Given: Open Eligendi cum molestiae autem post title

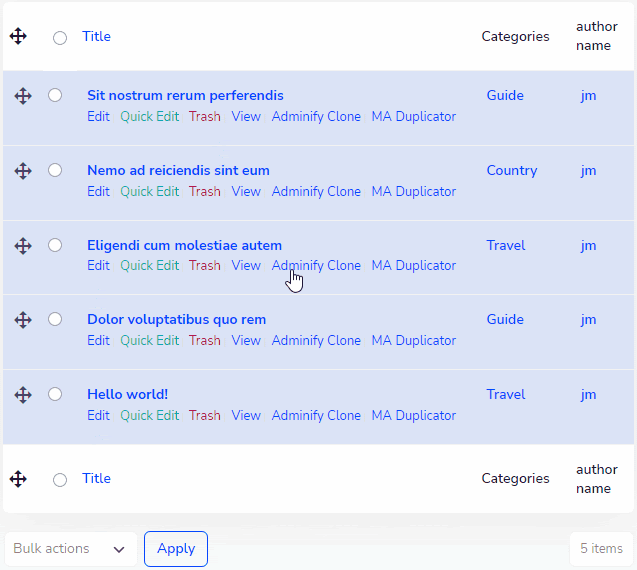Looking at the screenshot, I should tap(184, 246).
